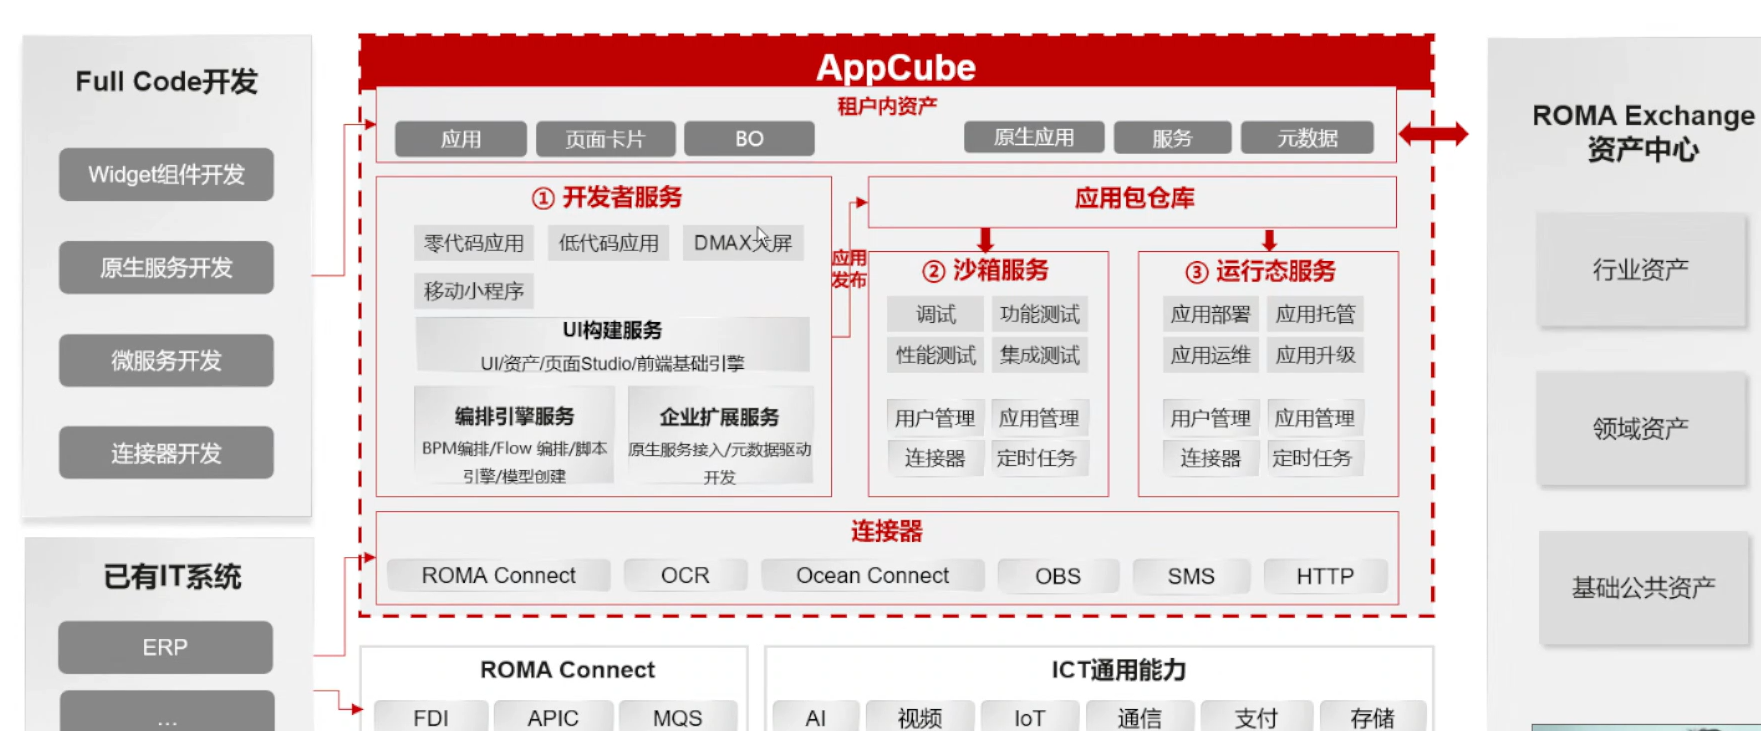Select the HTTP connector
Screen dimensions: 1761x731
coord(1325,576)
